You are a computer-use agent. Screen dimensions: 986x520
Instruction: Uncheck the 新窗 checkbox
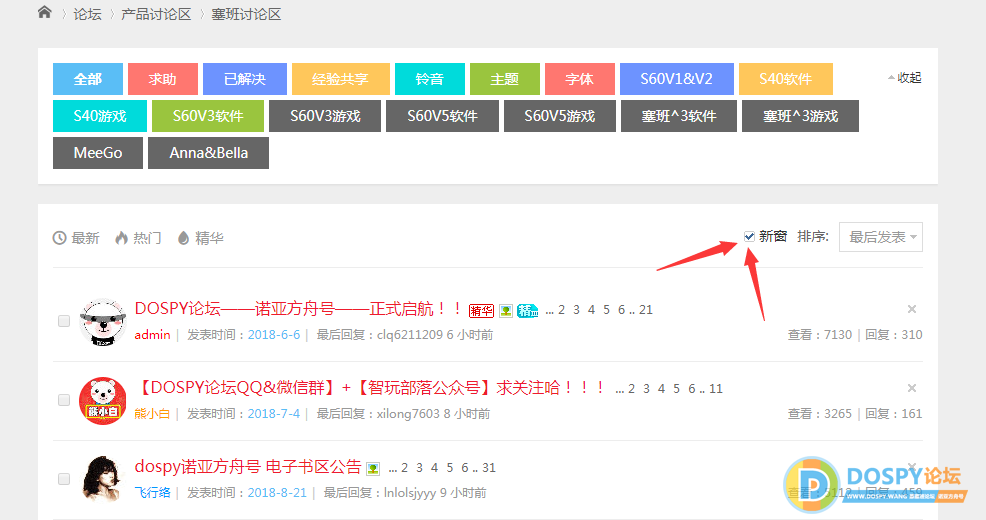coord(749,236)
